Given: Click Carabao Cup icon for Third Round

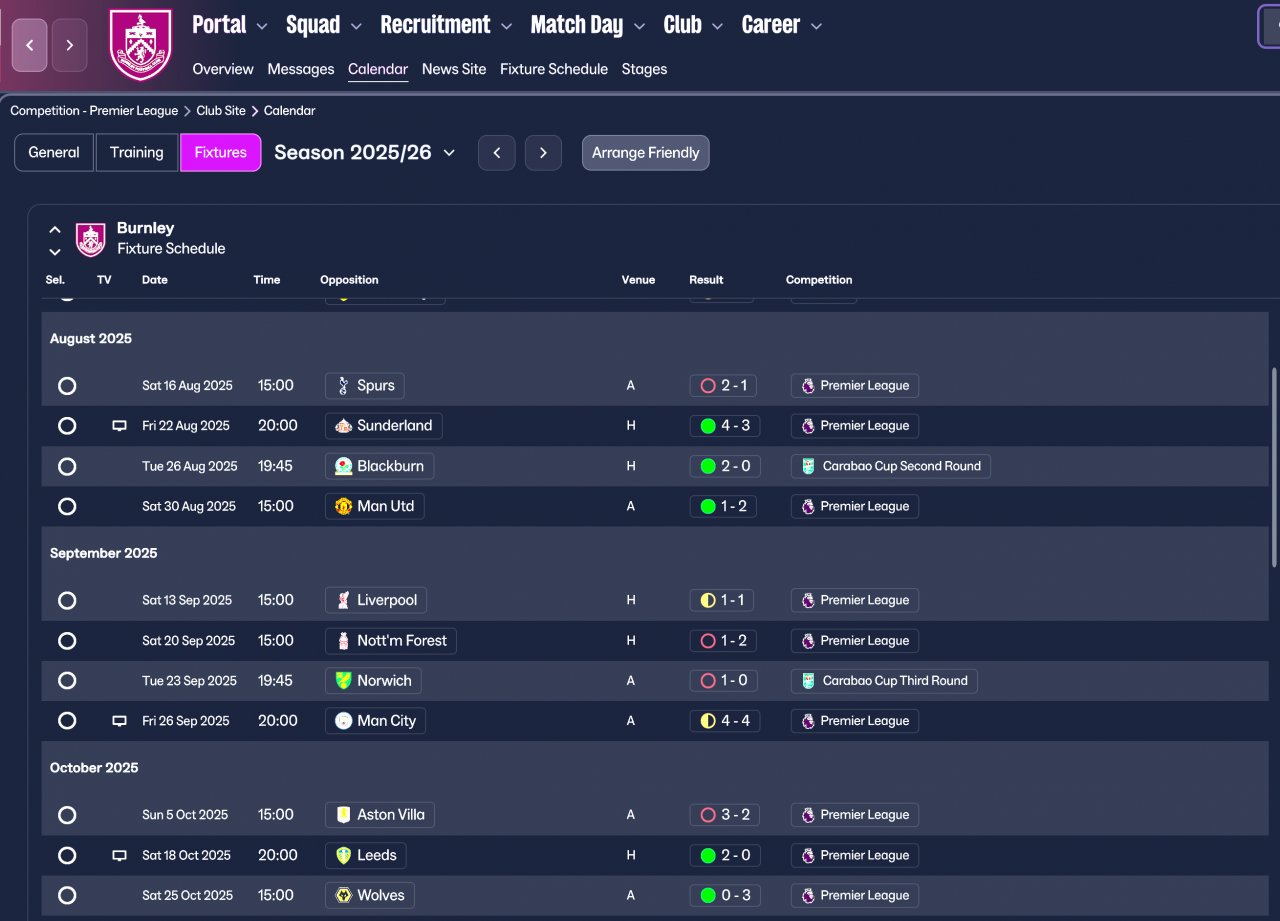Looking at the screenshot, I should click(808, 681).
